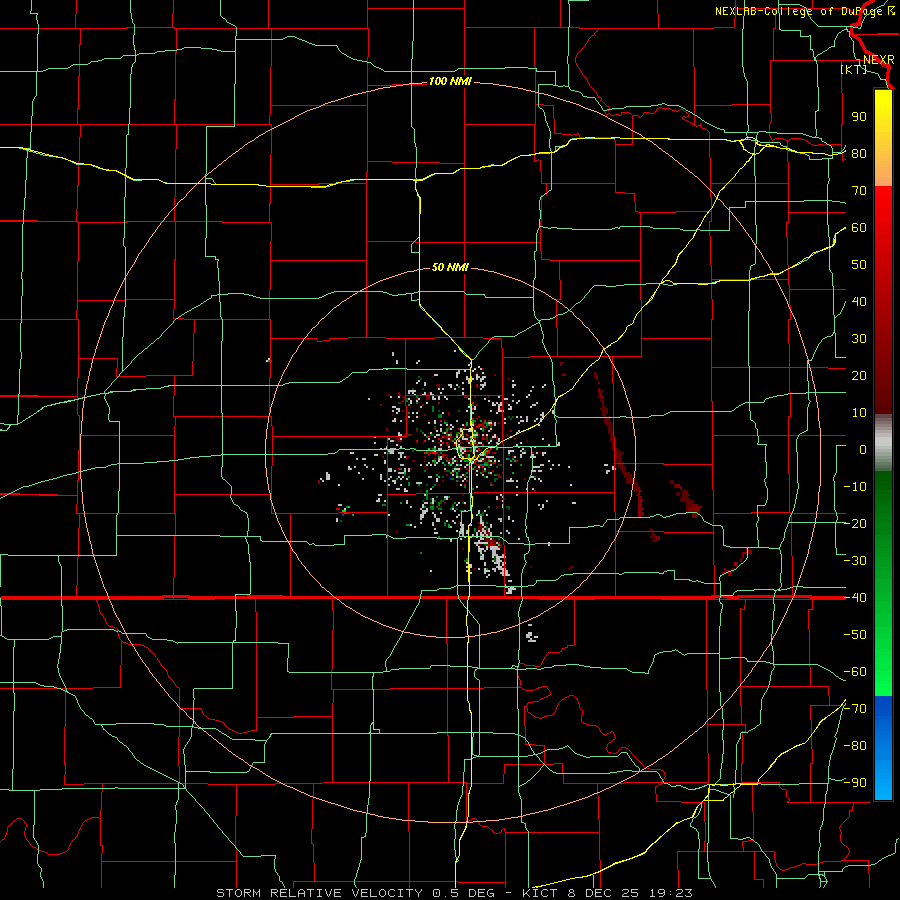Click the -70 scale label
This screenshot has width=900, height=900.
[x=855, y=709]
